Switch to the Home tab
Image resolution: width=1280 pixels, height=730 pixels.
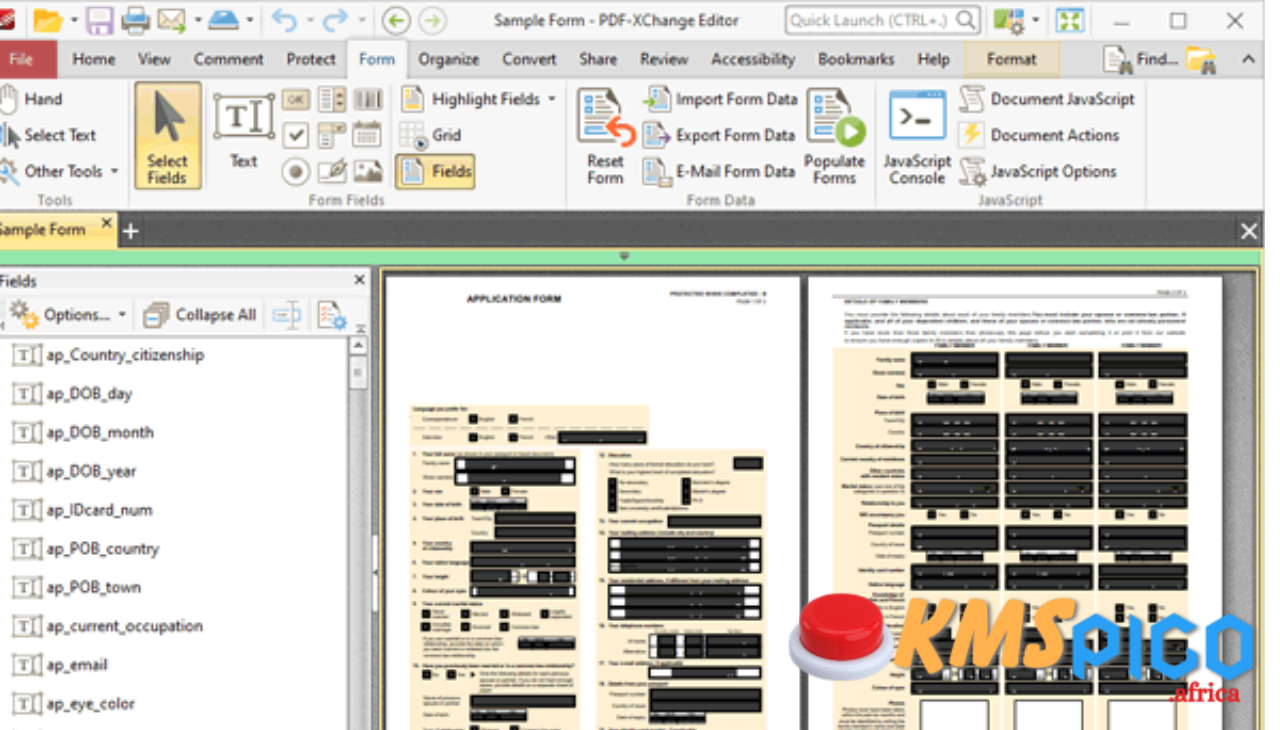pyautogui.click(x=94, y=59)
